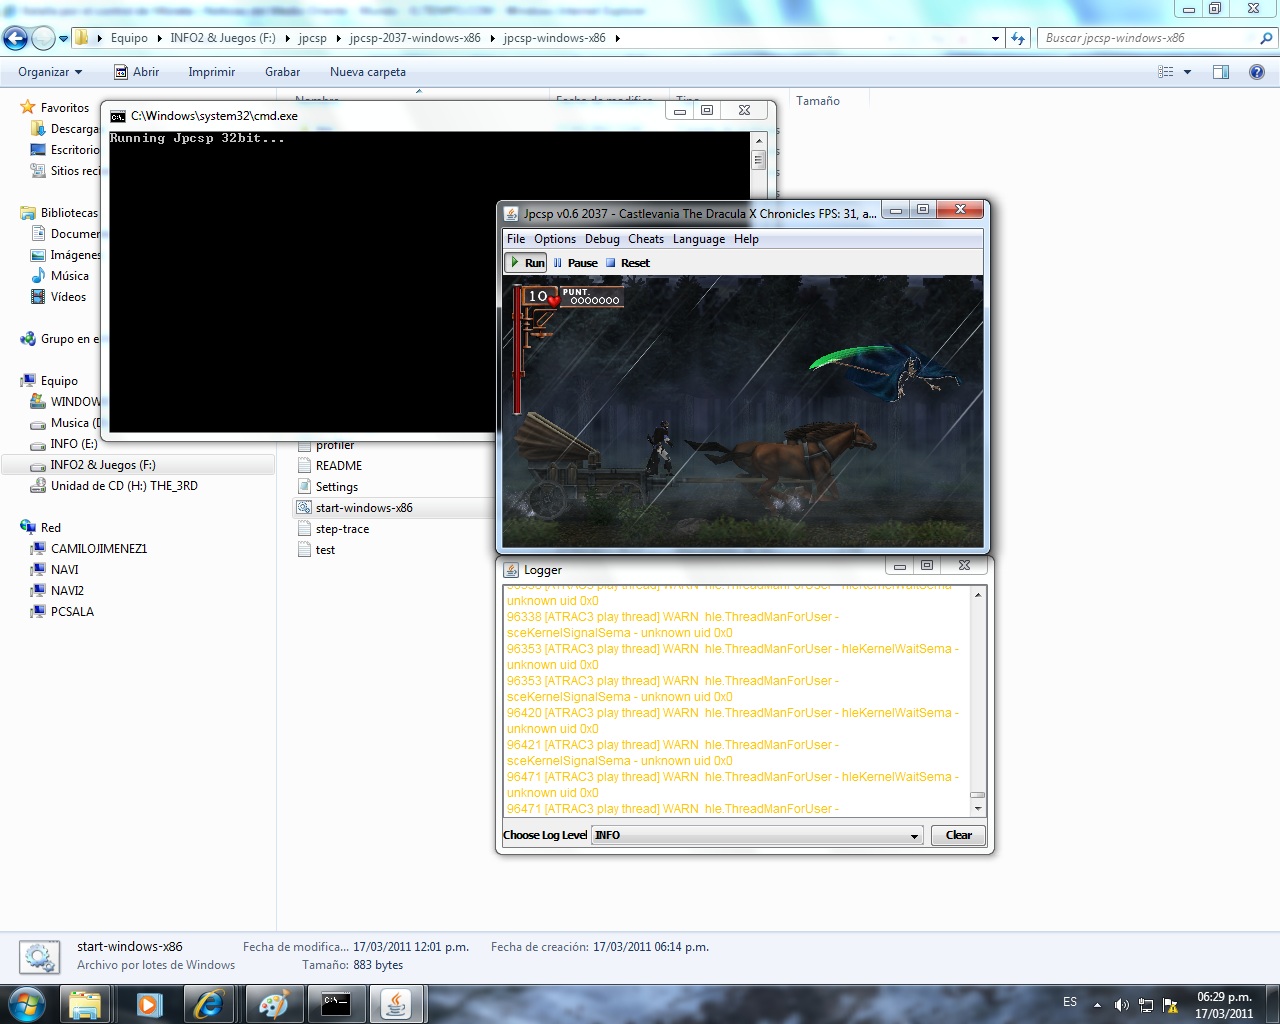Click jpcsp-2037-windows-x86 breadcrumb segment

415,38
